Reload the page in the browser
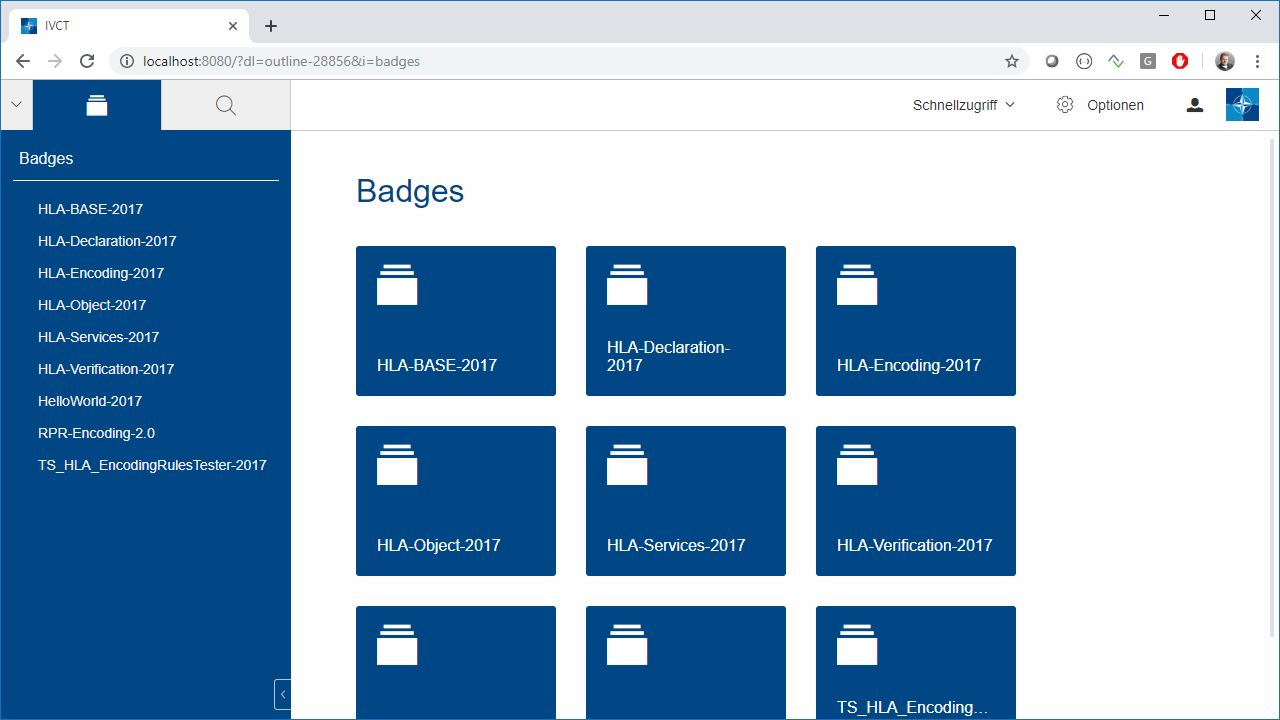1280x720 pixels. [87, 61]
